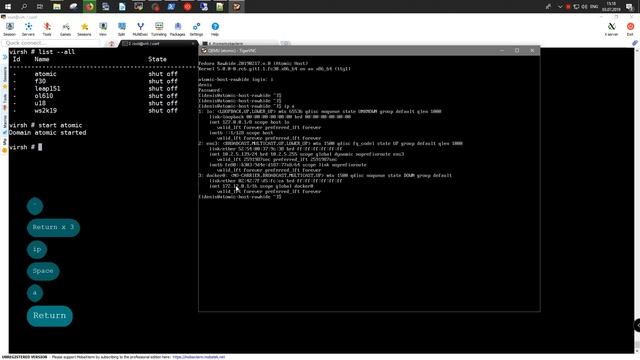Viewport: 640px width, 360px height.
Task: Switch to Firefox on the taskbar
Action: [x=89, y=7]
